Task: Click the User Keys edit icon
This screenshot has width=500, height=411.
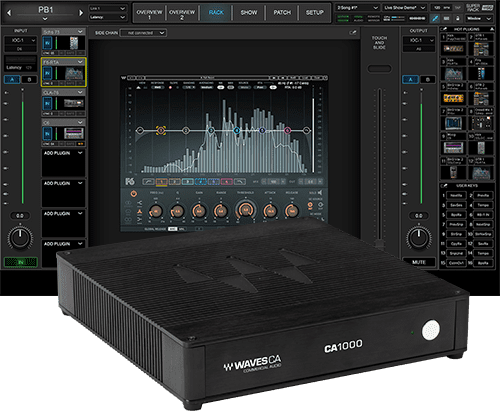Action: pyautogui.click(x=444, y=186)
